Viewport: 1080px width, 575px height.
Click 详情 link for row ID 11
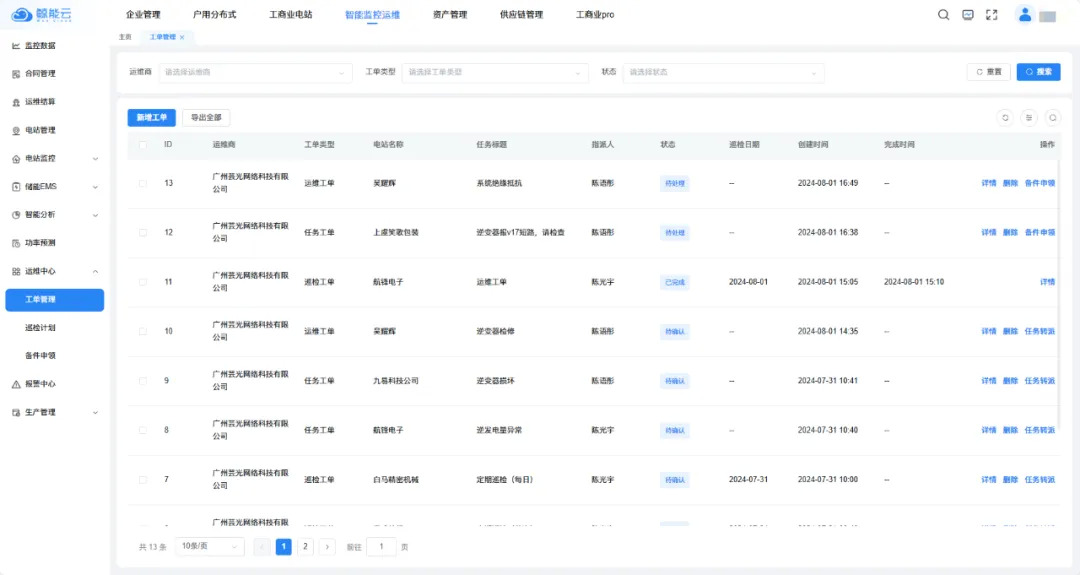(x=1047, y=283)
